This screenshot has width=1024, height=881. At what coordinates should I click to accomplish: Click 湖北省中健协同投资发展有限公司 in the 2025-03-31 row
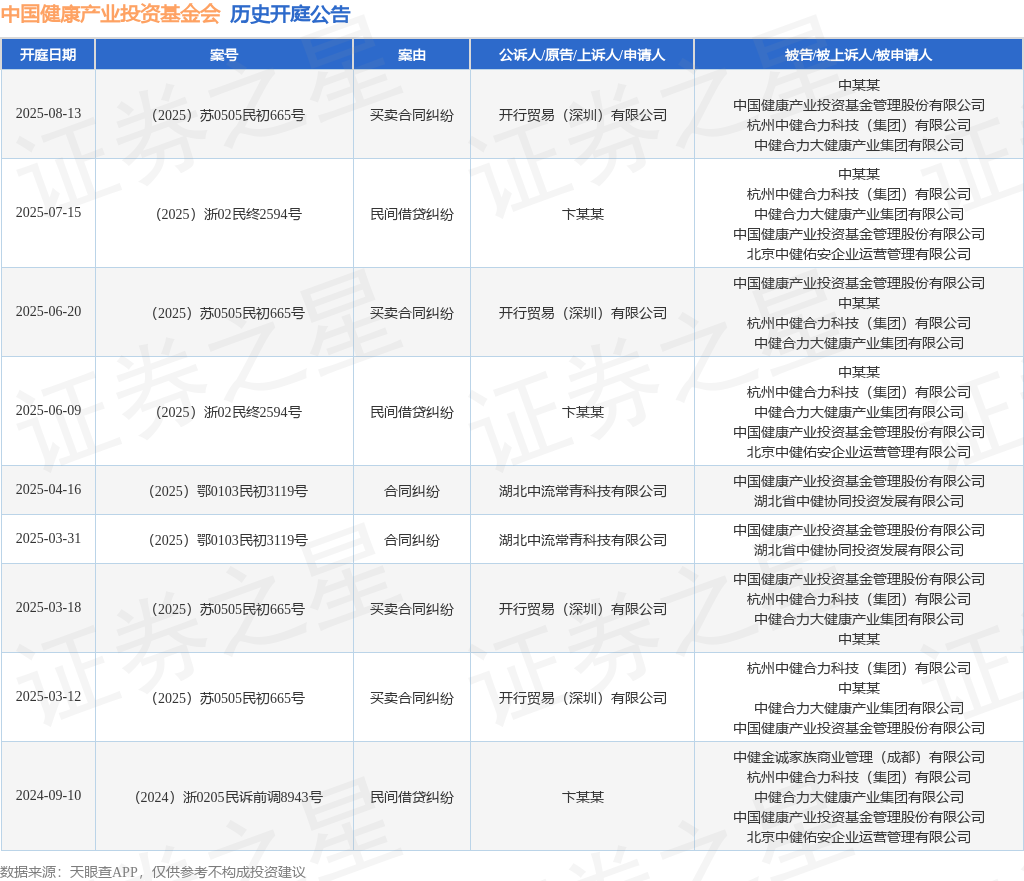click(x=859, y=551)
